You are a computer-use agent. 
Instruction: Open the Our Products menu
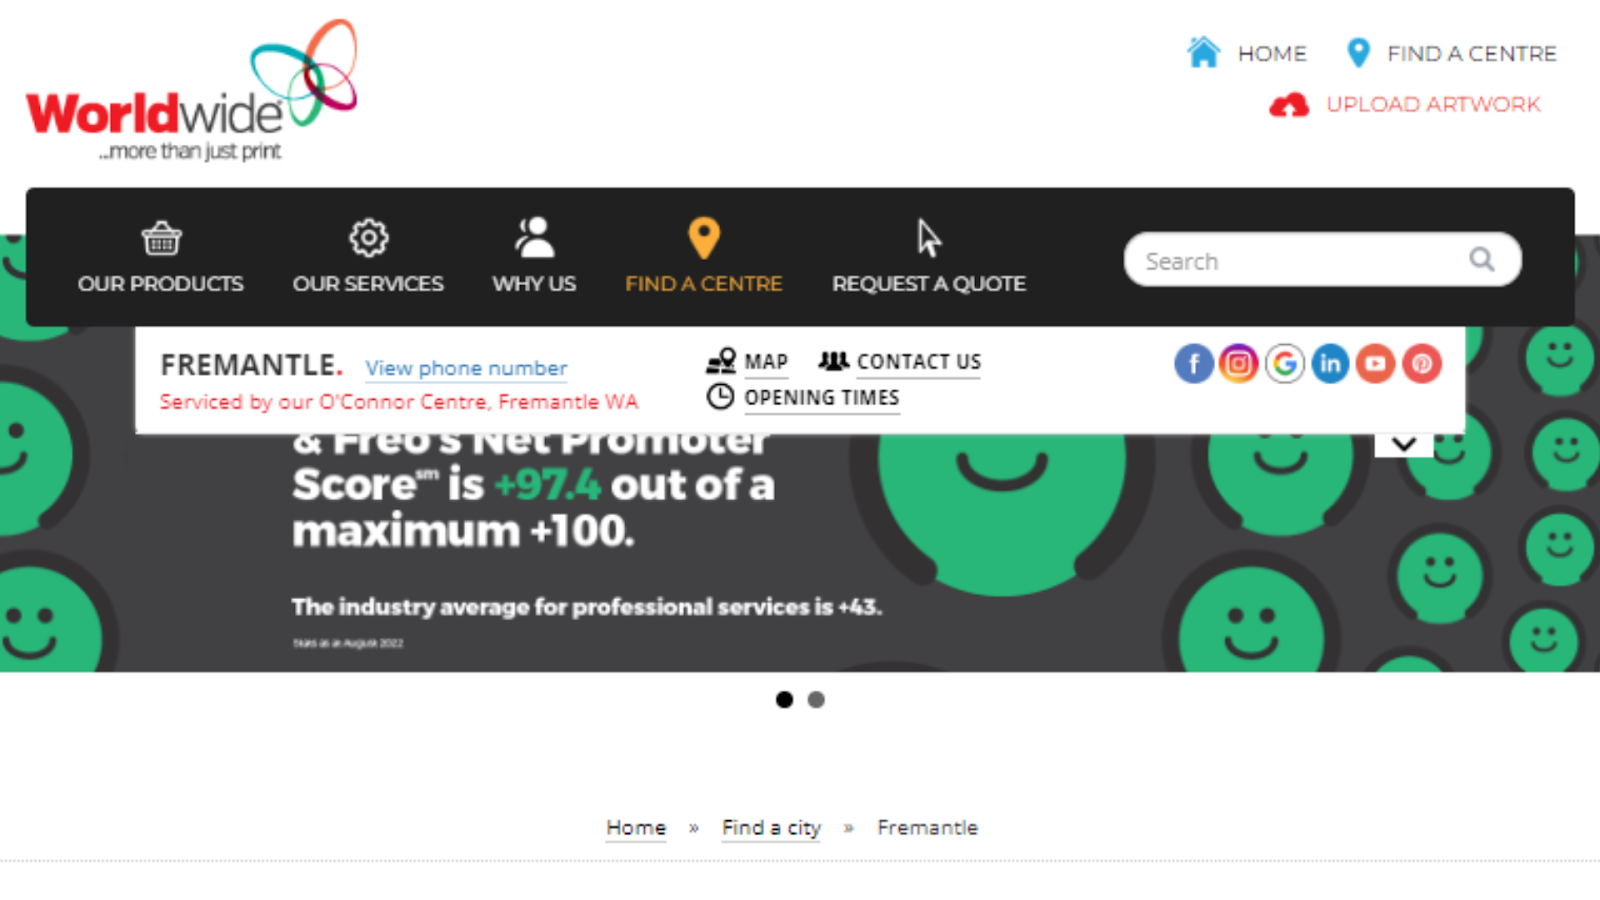pos(161,257)
